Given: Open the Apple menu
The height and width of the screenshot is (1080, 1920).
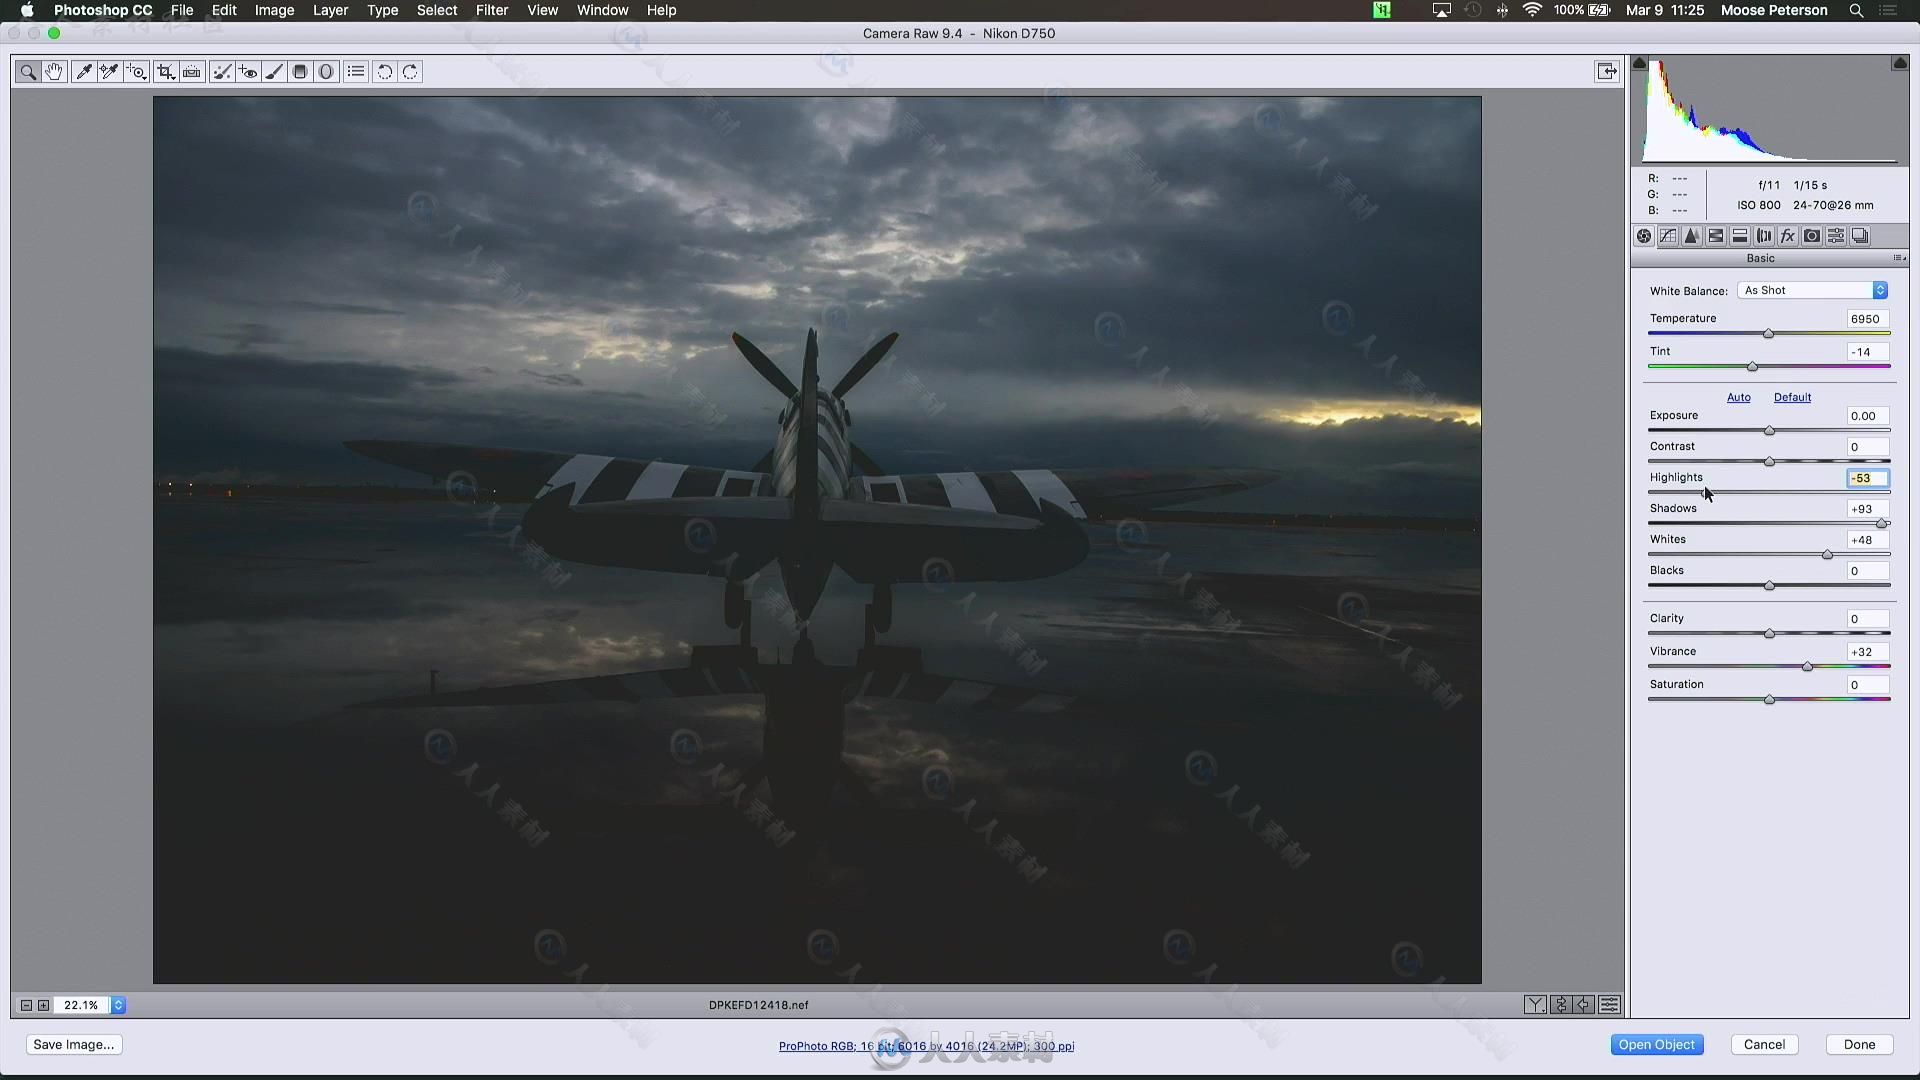Looking at the screenshot, I should (27, 10).
